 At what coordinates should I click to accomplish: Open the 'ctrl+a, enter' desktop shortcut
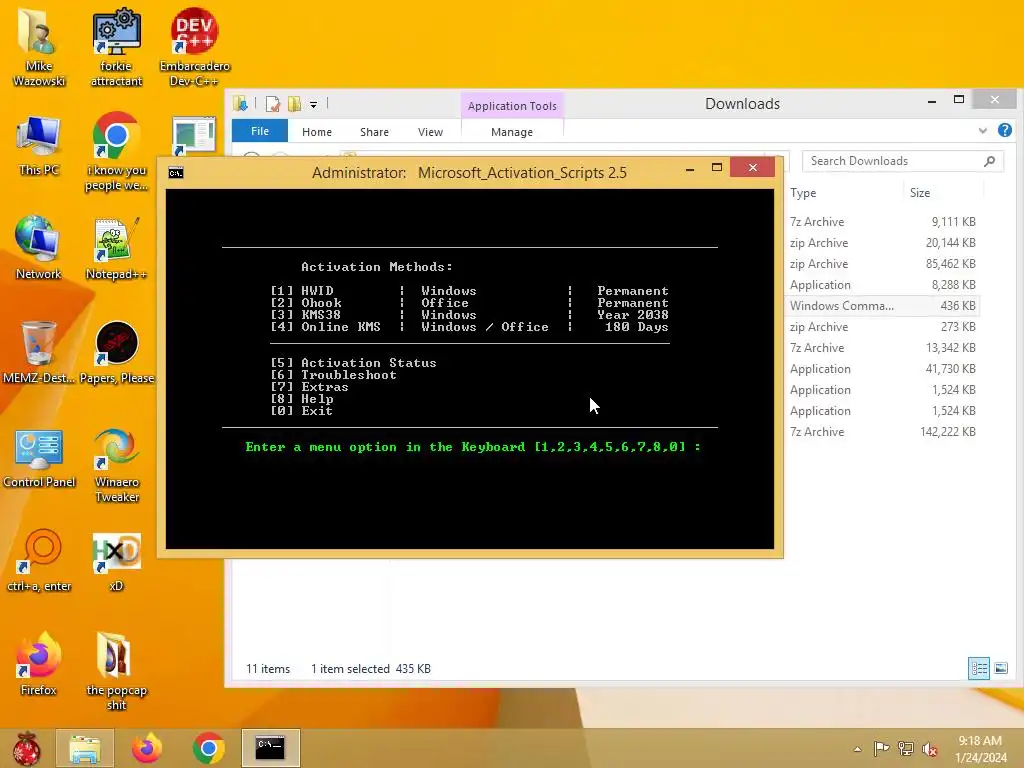(39, 560)
